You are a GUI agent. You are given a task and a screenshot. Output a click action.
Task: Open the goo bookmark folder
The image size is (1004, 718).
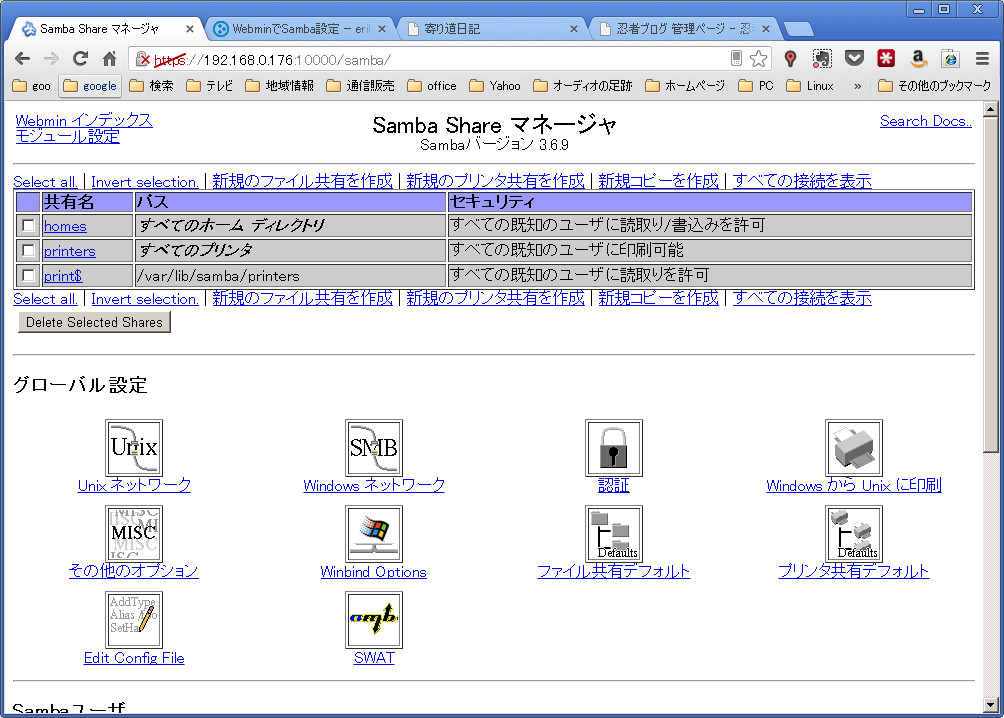(x=31, y=86)
